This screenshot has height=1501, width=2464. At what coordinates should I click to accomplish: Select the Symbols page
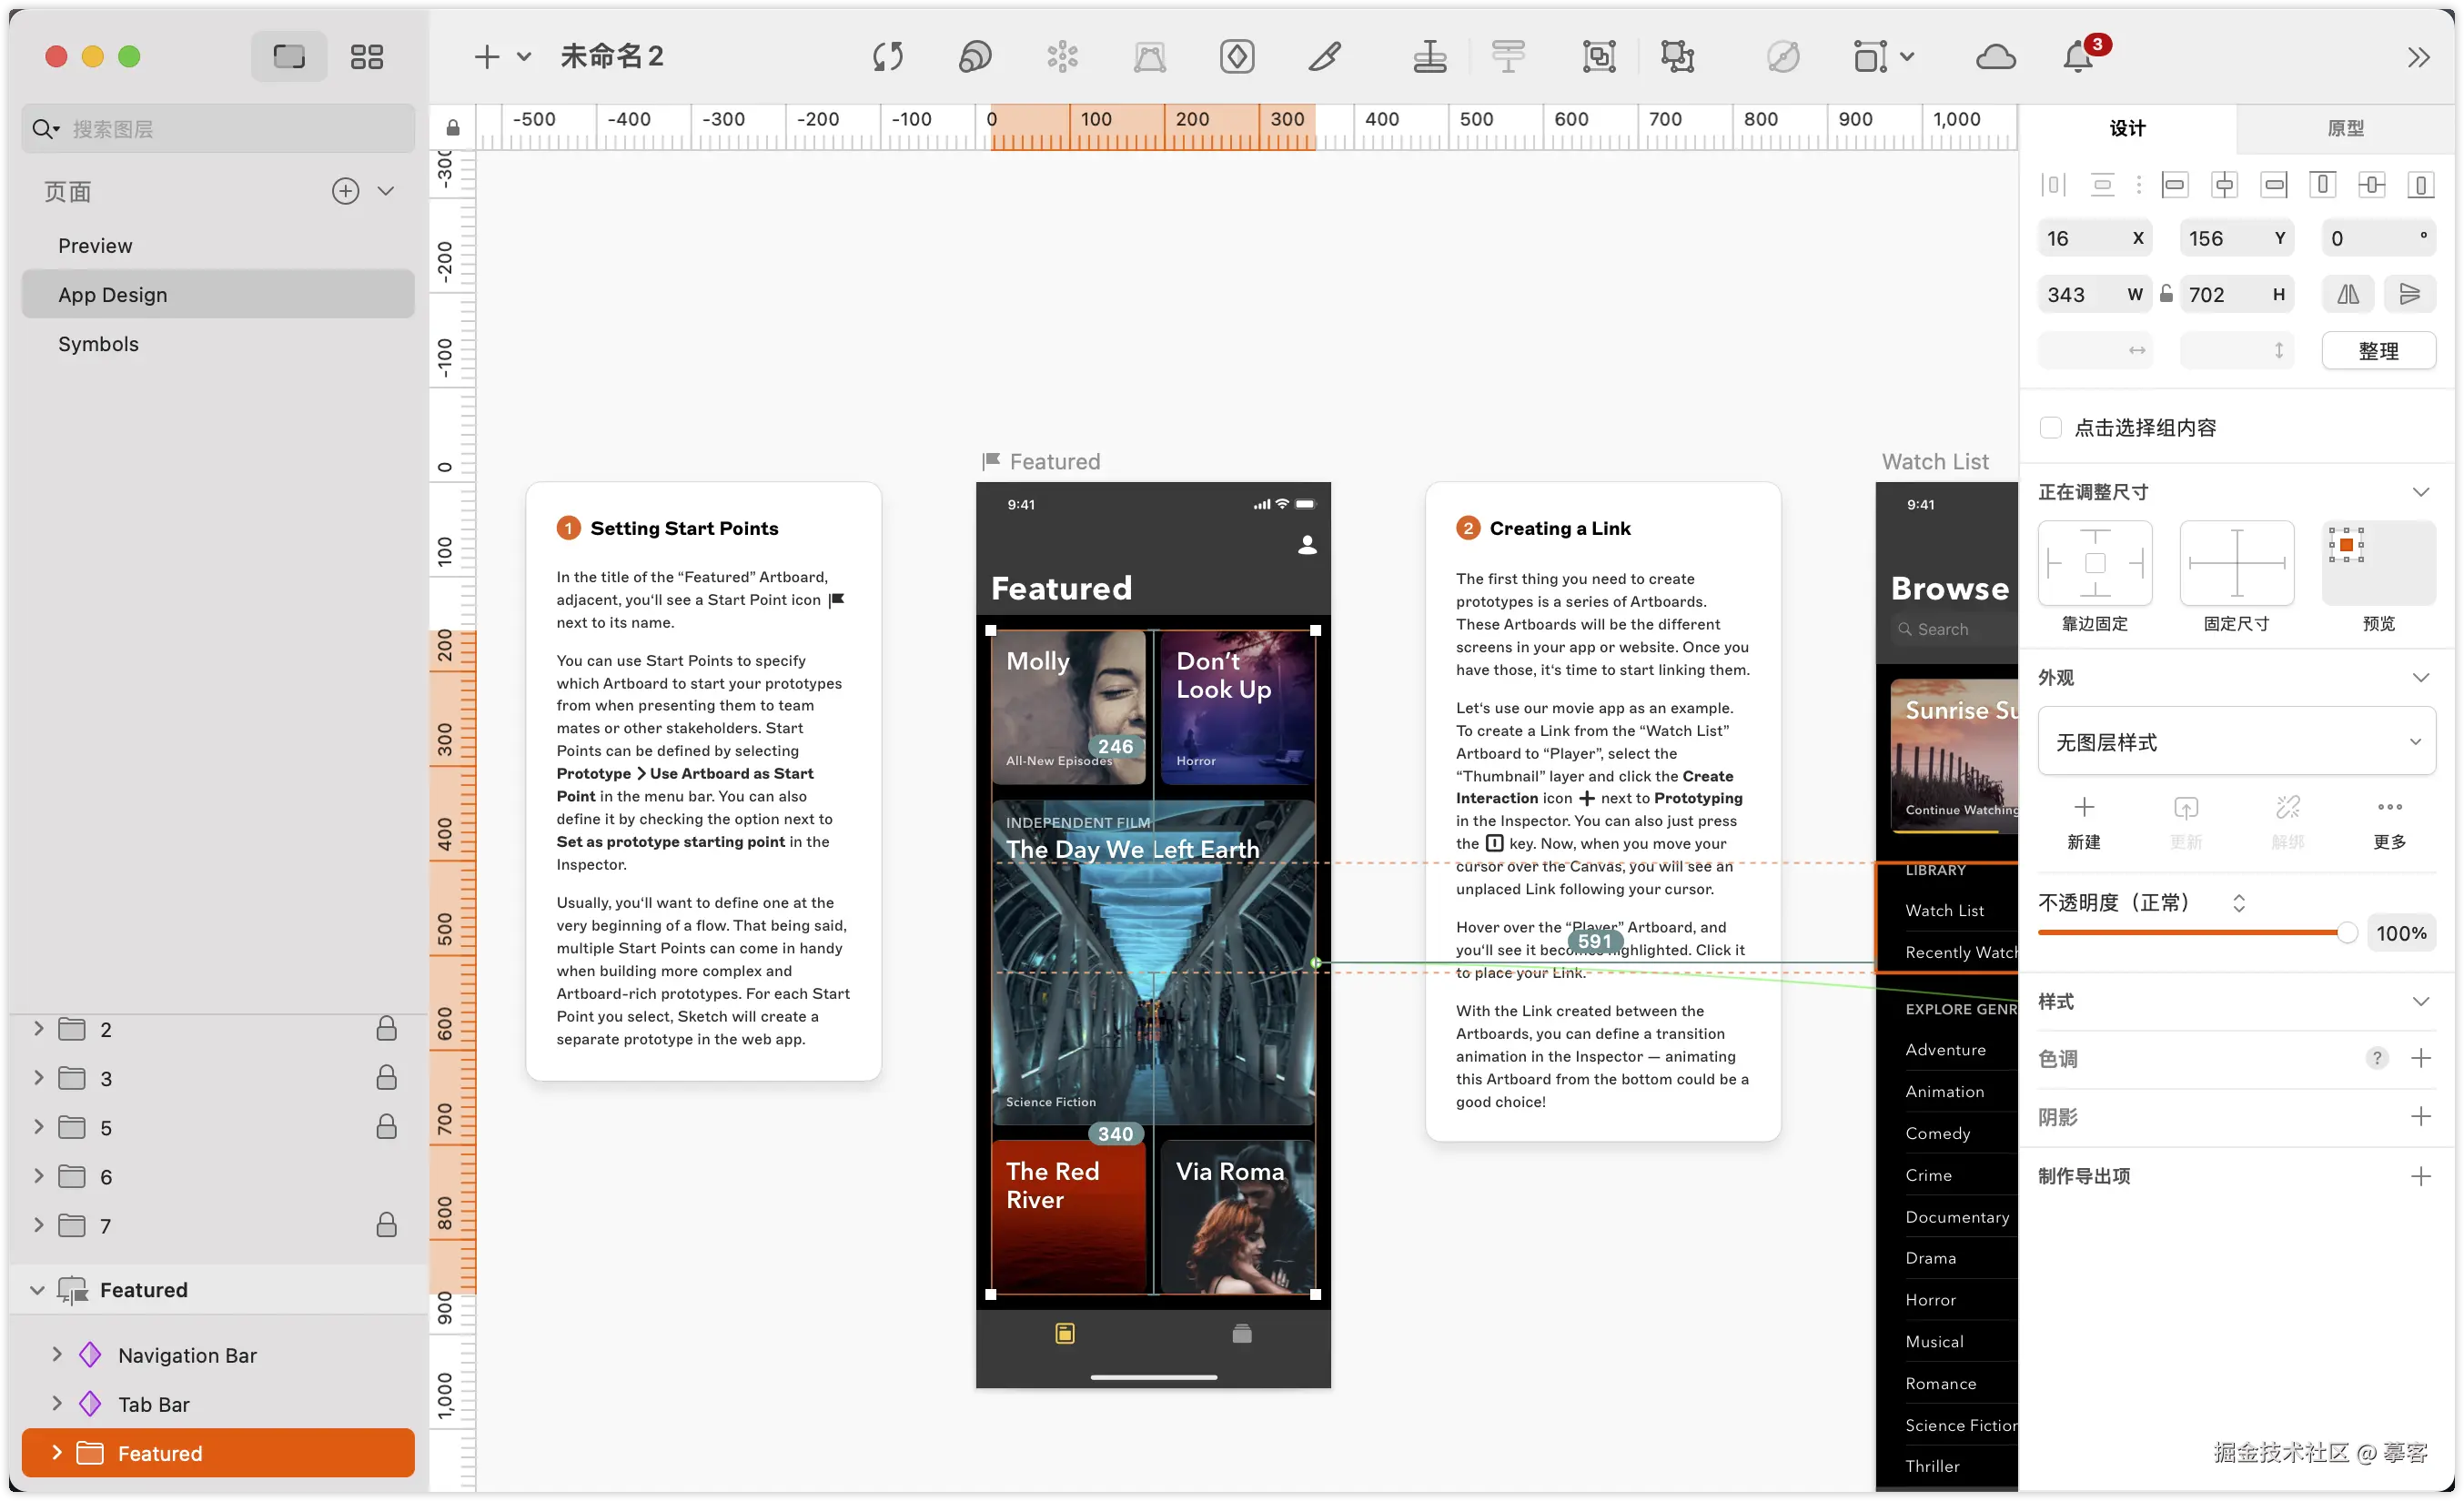[x=98, y=344]
